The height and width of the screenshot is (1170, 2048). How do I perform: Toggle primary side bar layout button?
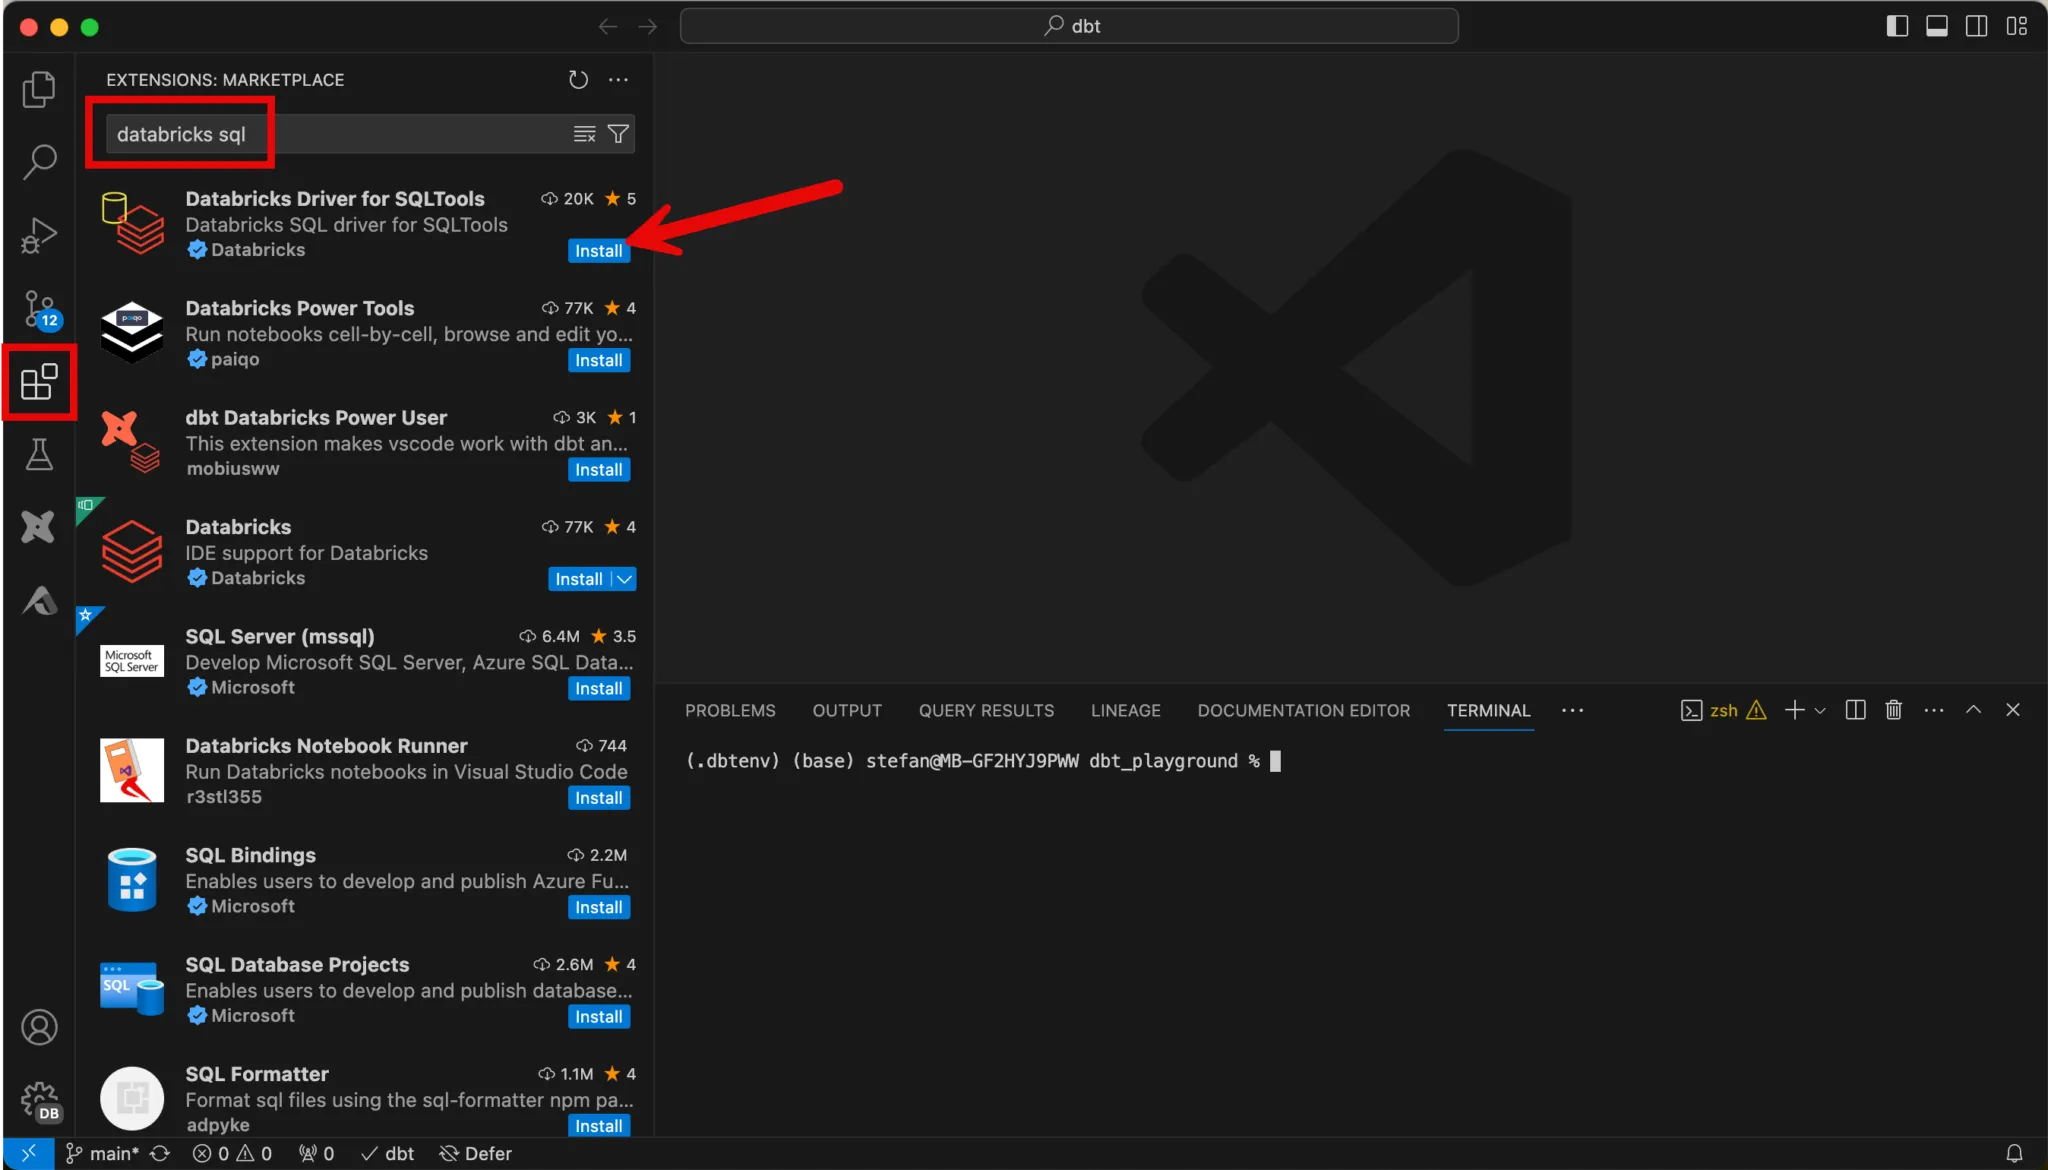pos(1897,26)
